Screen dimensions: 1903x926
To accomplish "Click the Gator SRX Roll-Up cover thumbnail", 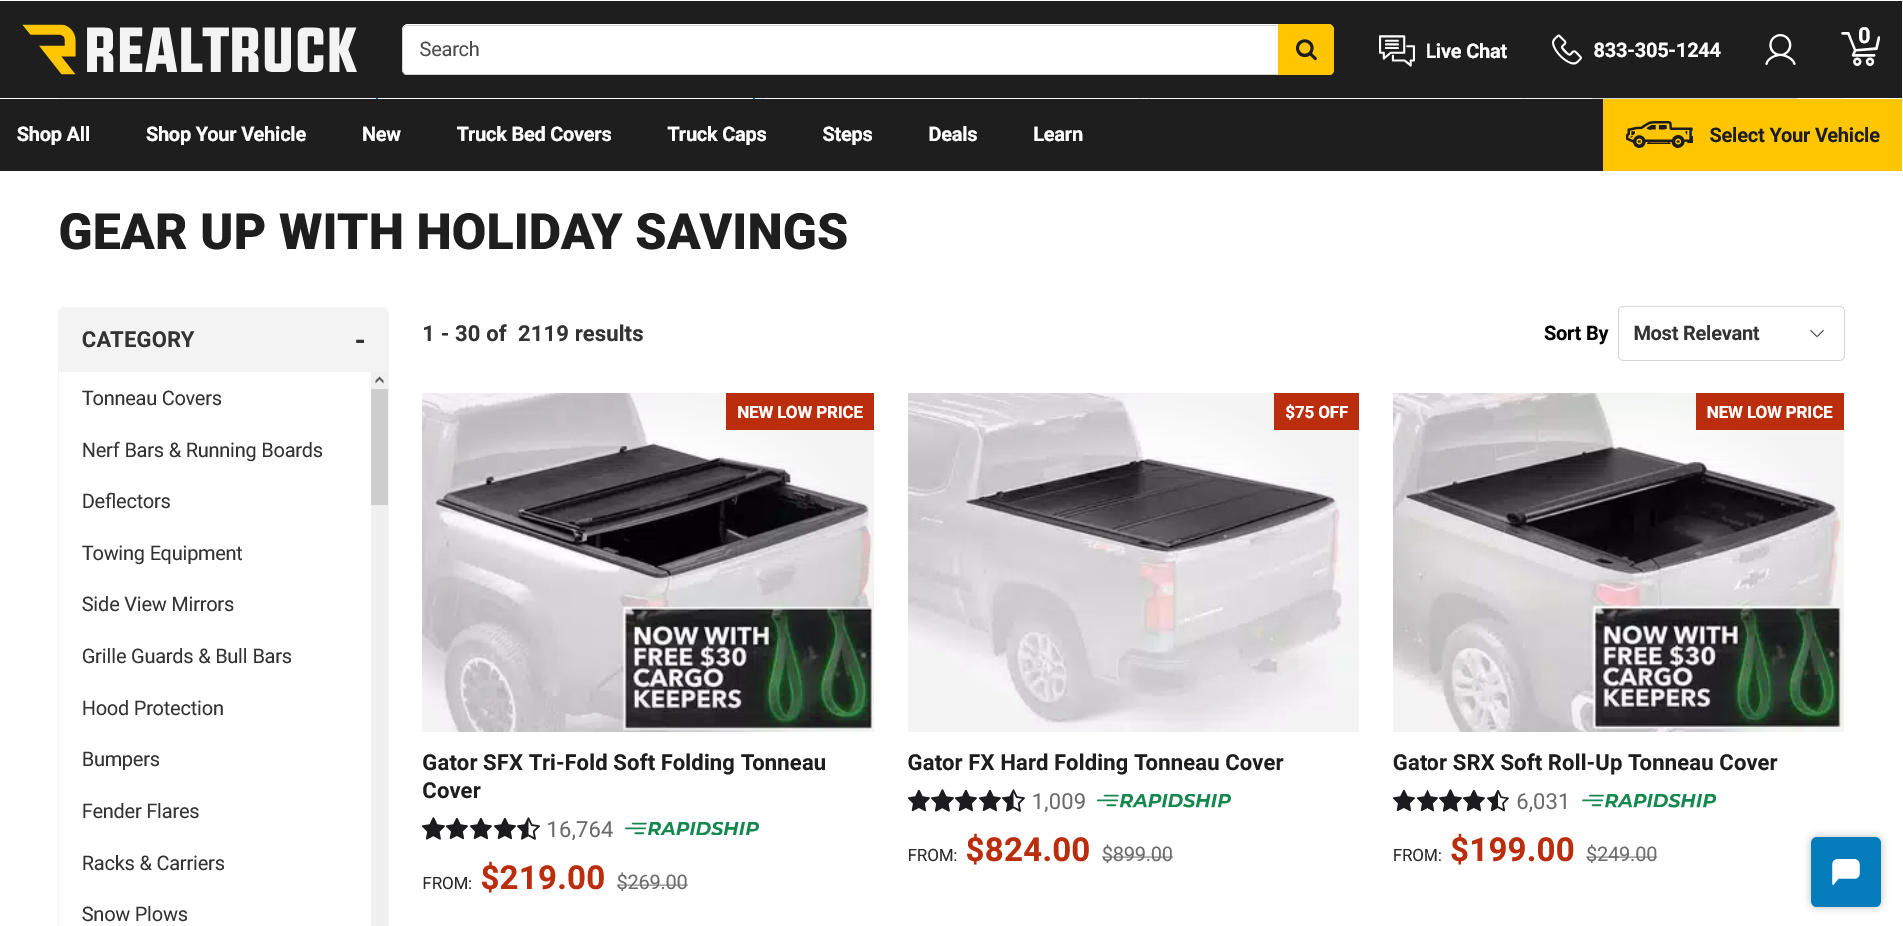I will [x=1617, y=562].
